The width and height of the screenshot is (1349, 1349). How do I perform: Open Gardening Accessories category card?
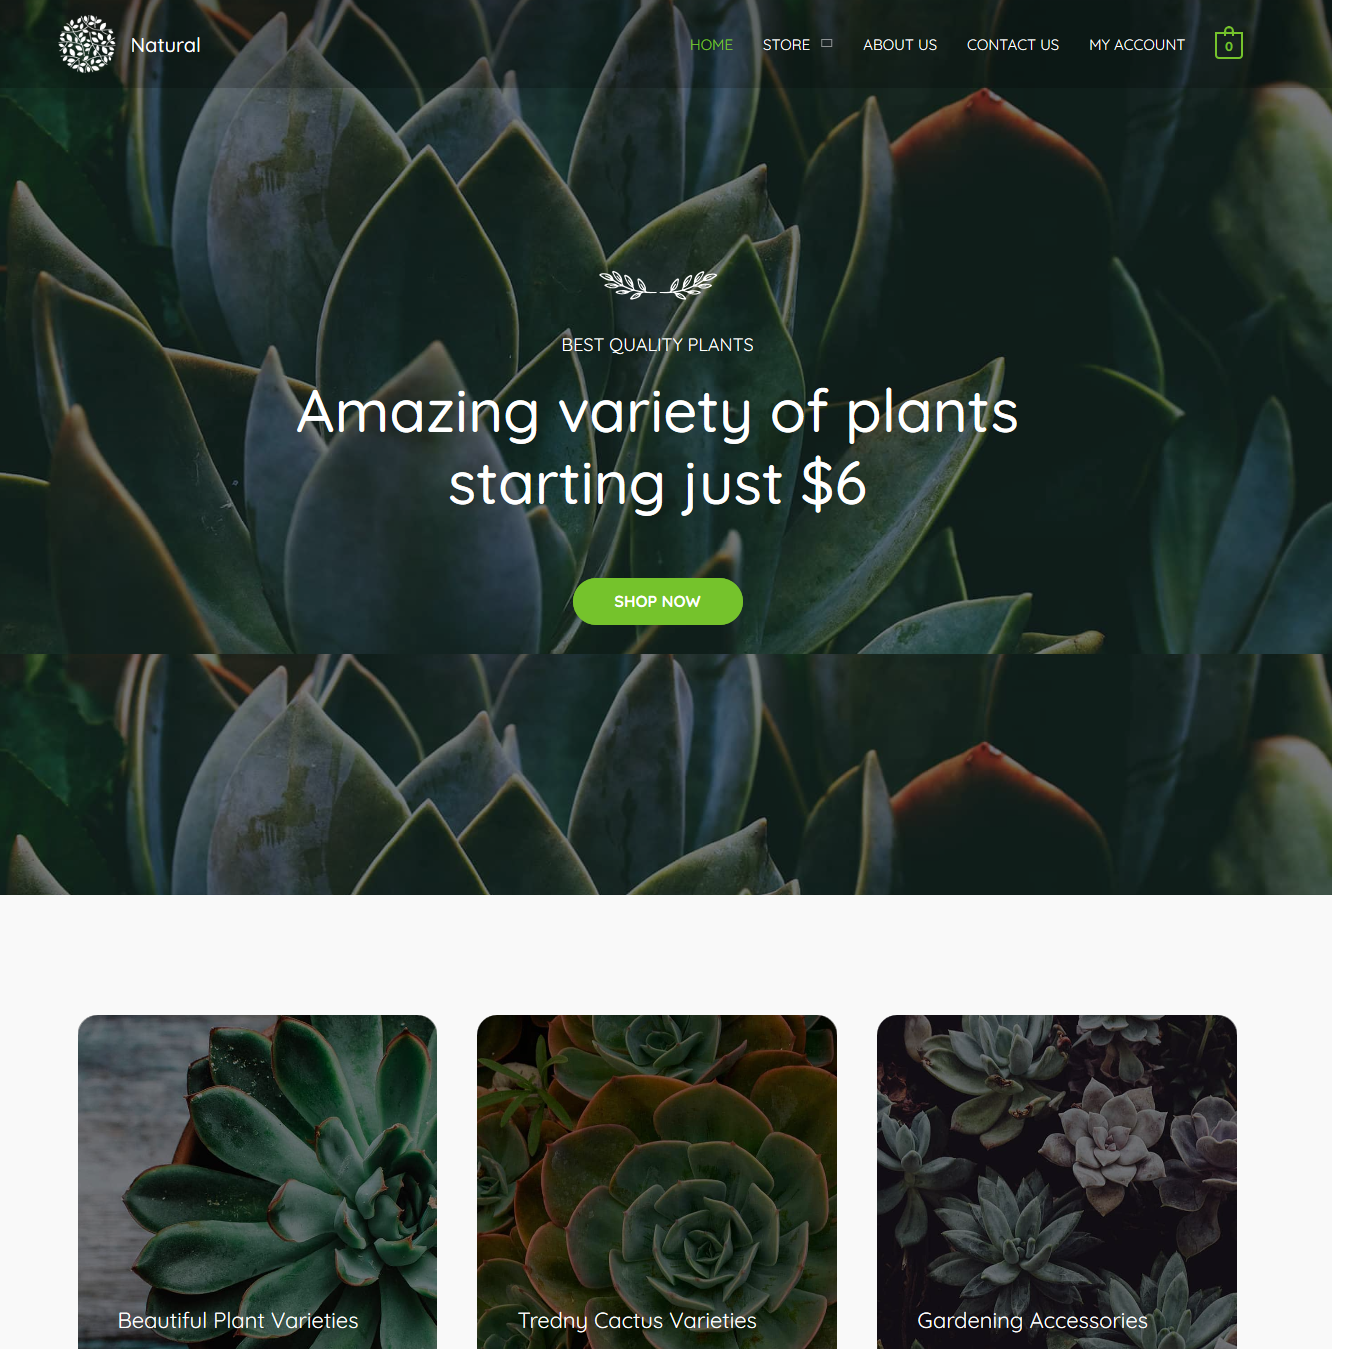[1057, 1182]
